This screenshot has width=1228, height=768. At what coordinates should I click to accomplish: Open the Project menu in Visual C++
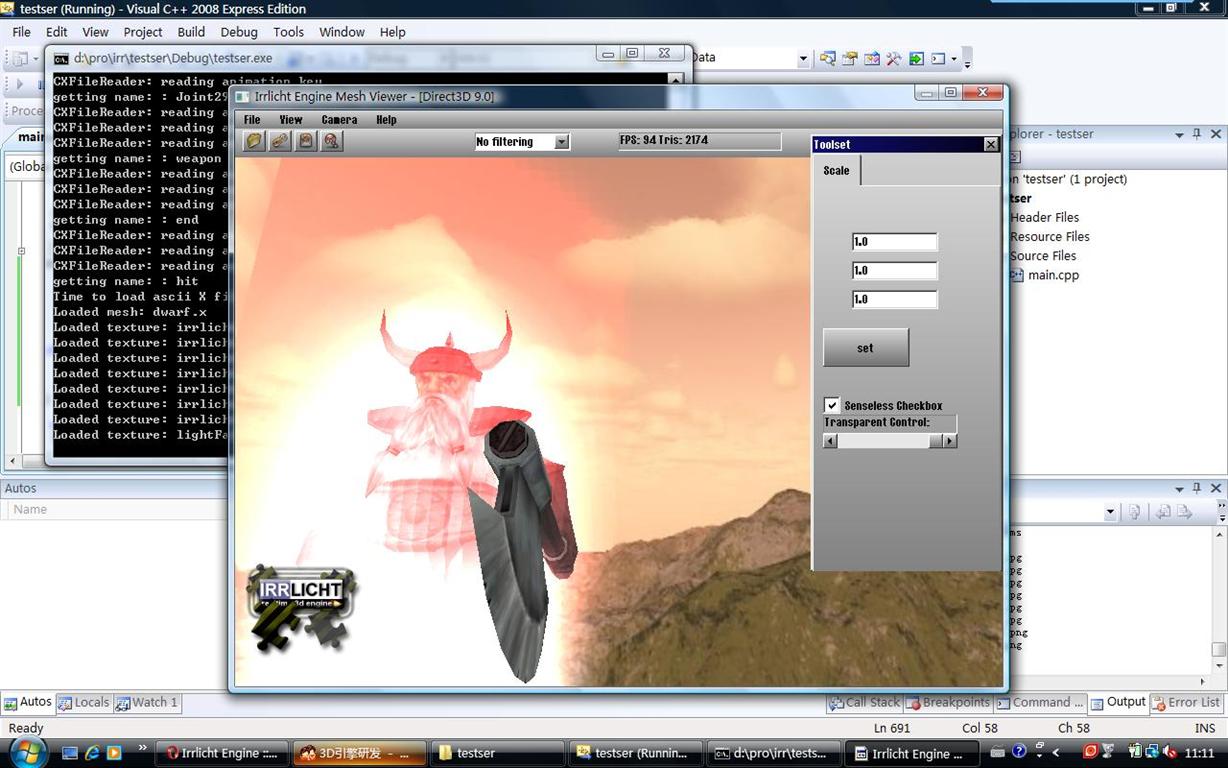[x=143, y=32]
